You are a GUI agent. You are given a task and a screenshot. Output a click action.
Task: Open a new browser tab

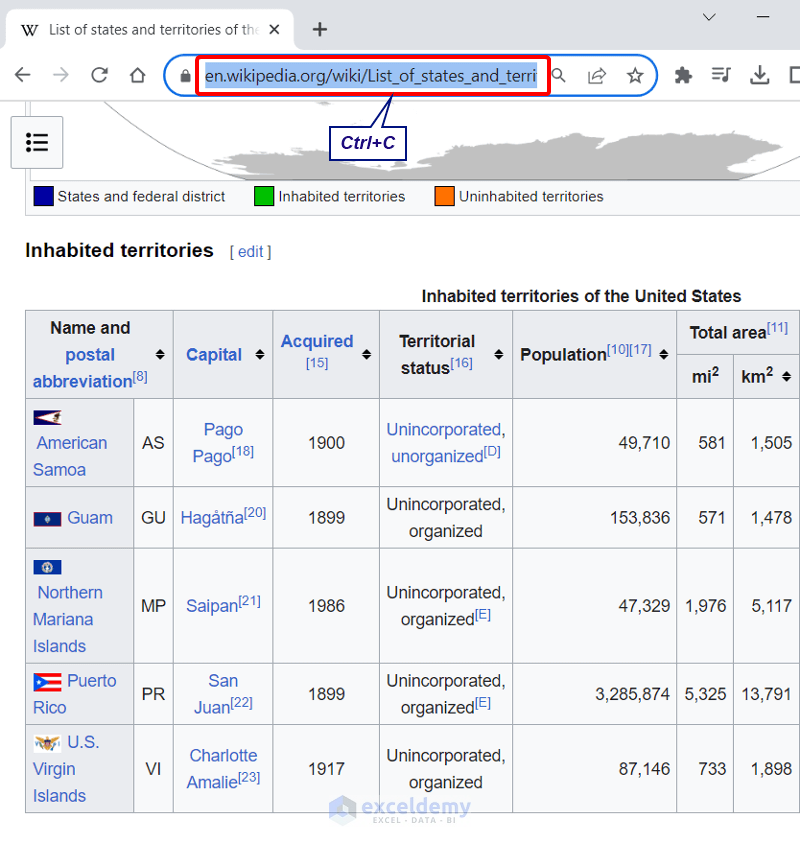coord(320,29)
